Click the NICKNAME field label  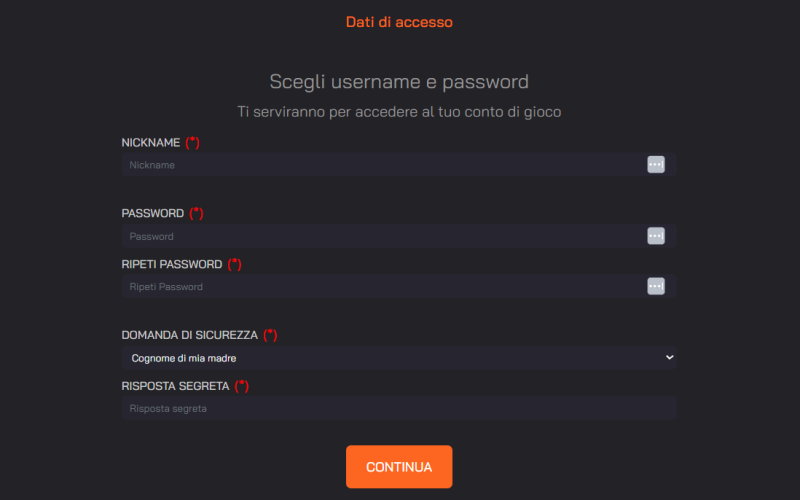(x=151, y=143)
